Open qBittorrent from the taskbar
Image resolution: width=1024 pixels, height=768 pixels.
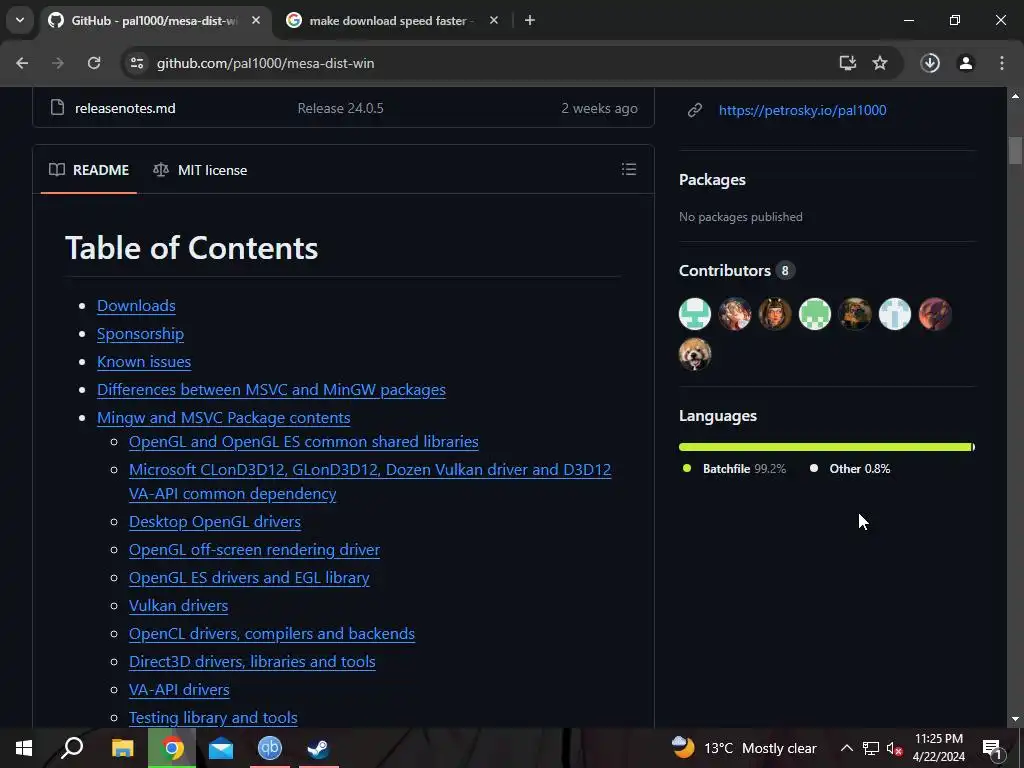(270, 748)
